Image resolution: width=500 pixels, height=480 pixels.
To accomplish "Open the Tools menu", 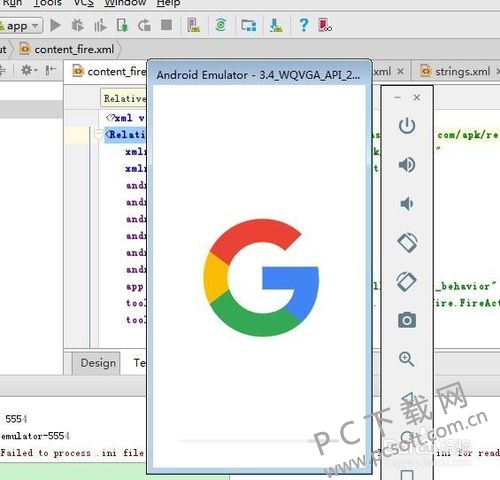I will (x=47, y=3).
